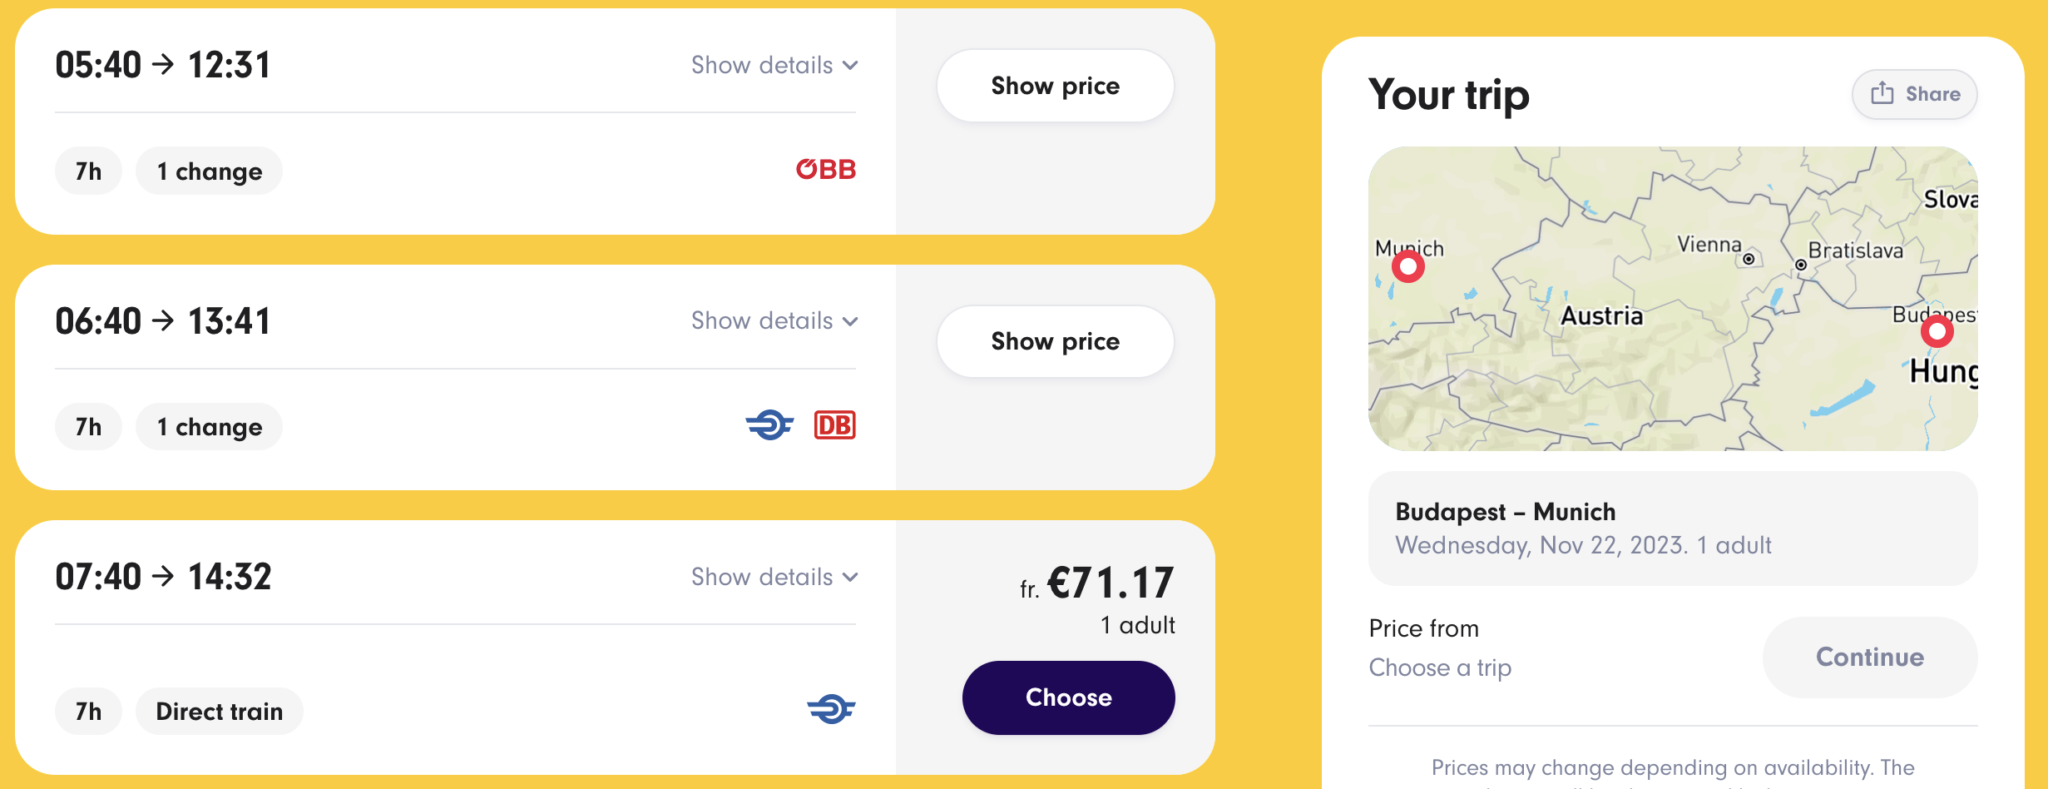
Task: Expand Show details for 05:40 departure
Action: pos(774,66)
